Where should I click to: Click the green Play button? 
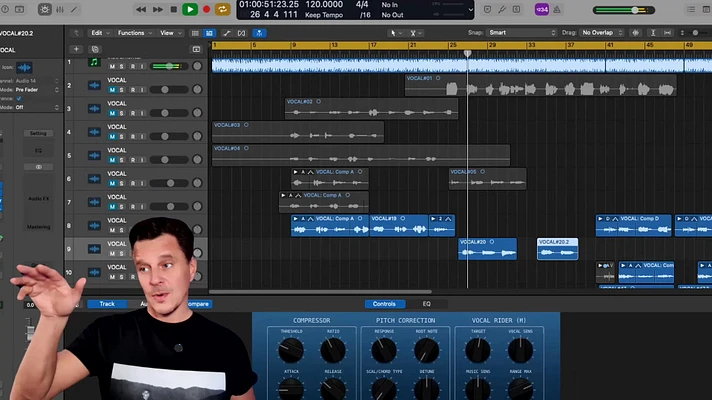[x=190, y=10]
